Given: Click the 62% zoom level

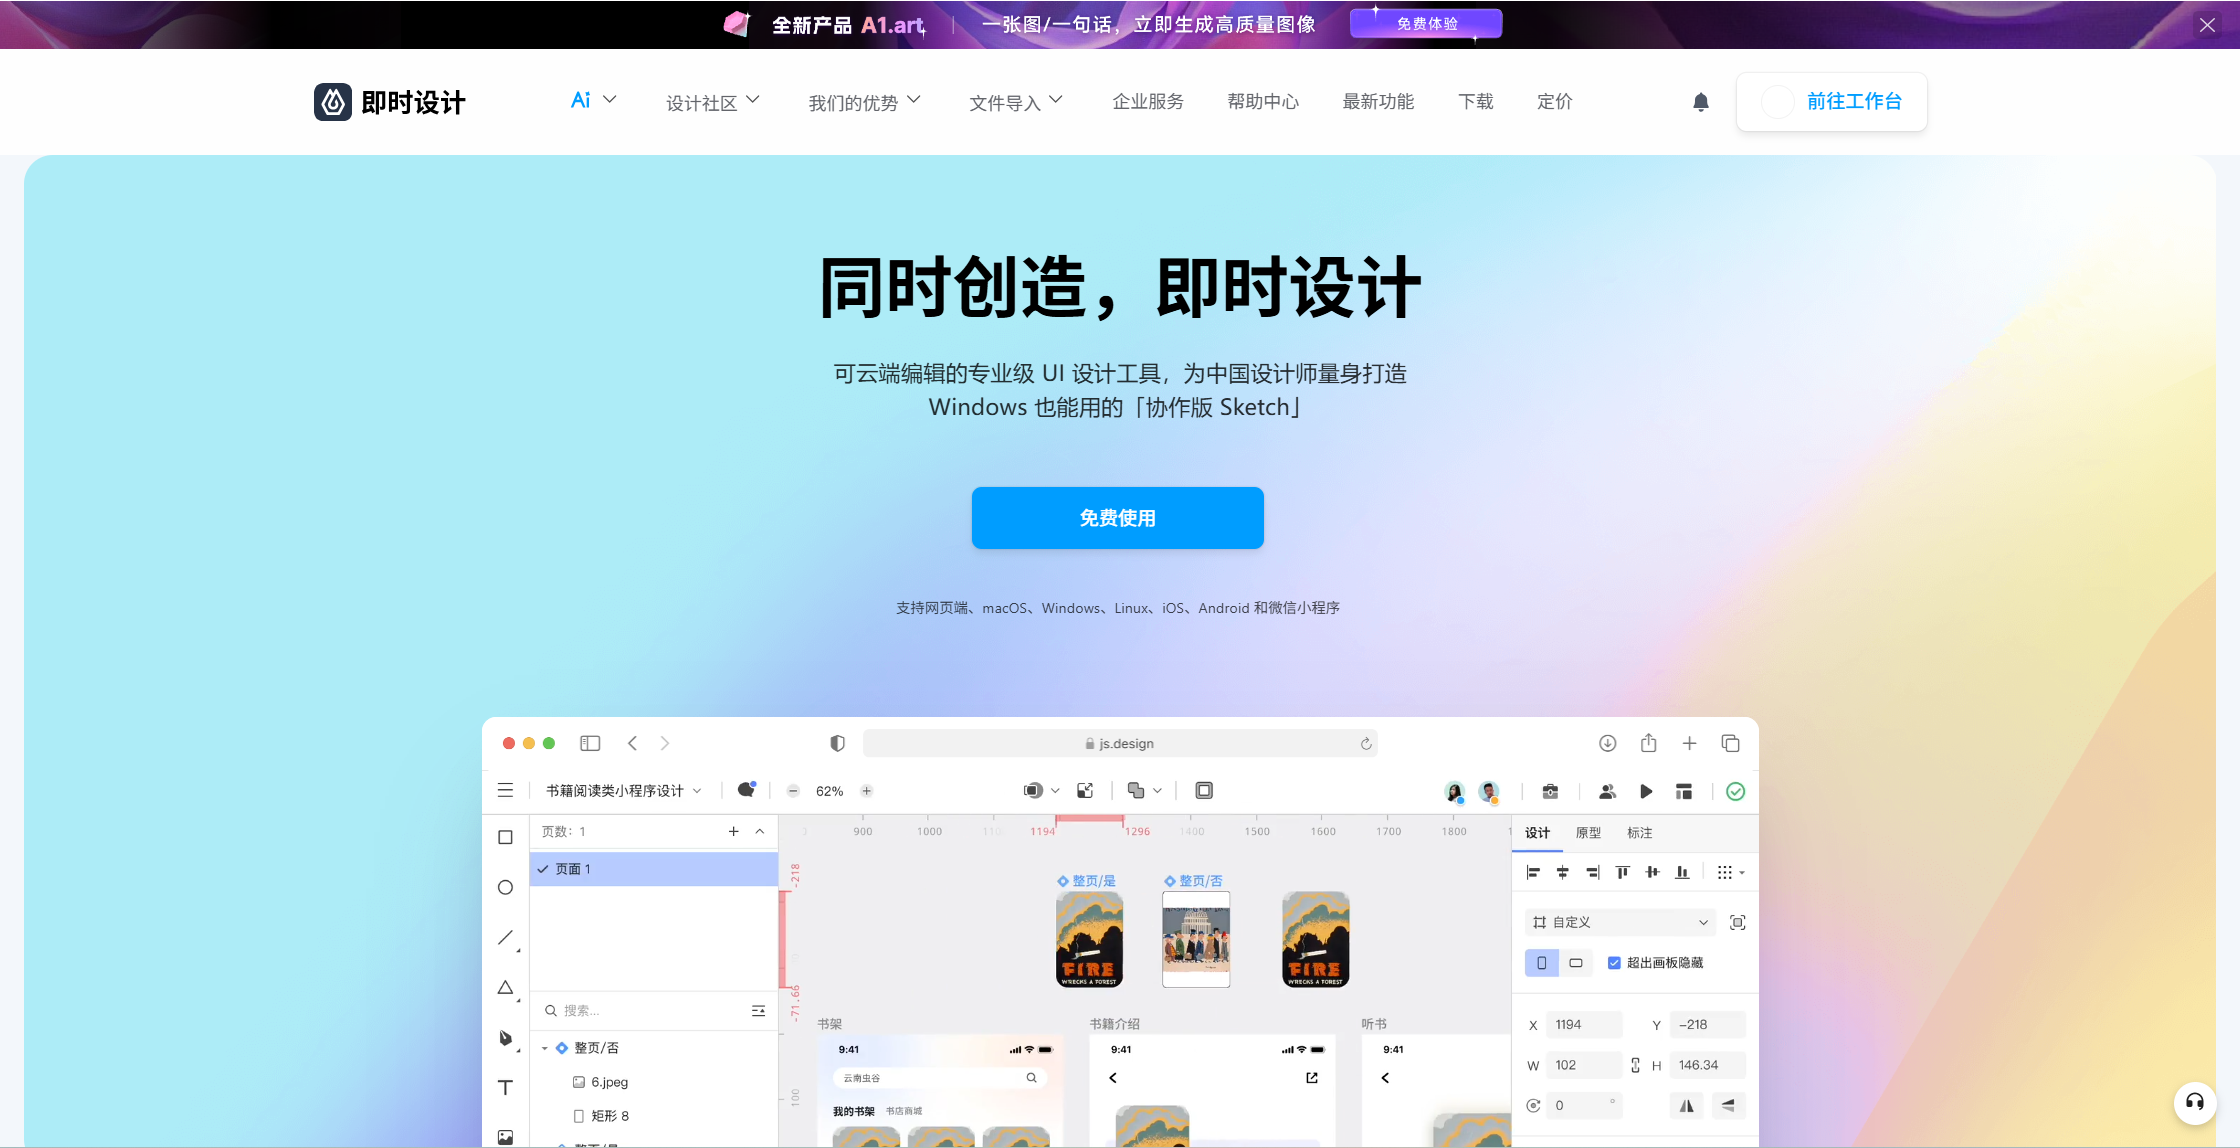Looking at the screenshot, I should (829, 791).
